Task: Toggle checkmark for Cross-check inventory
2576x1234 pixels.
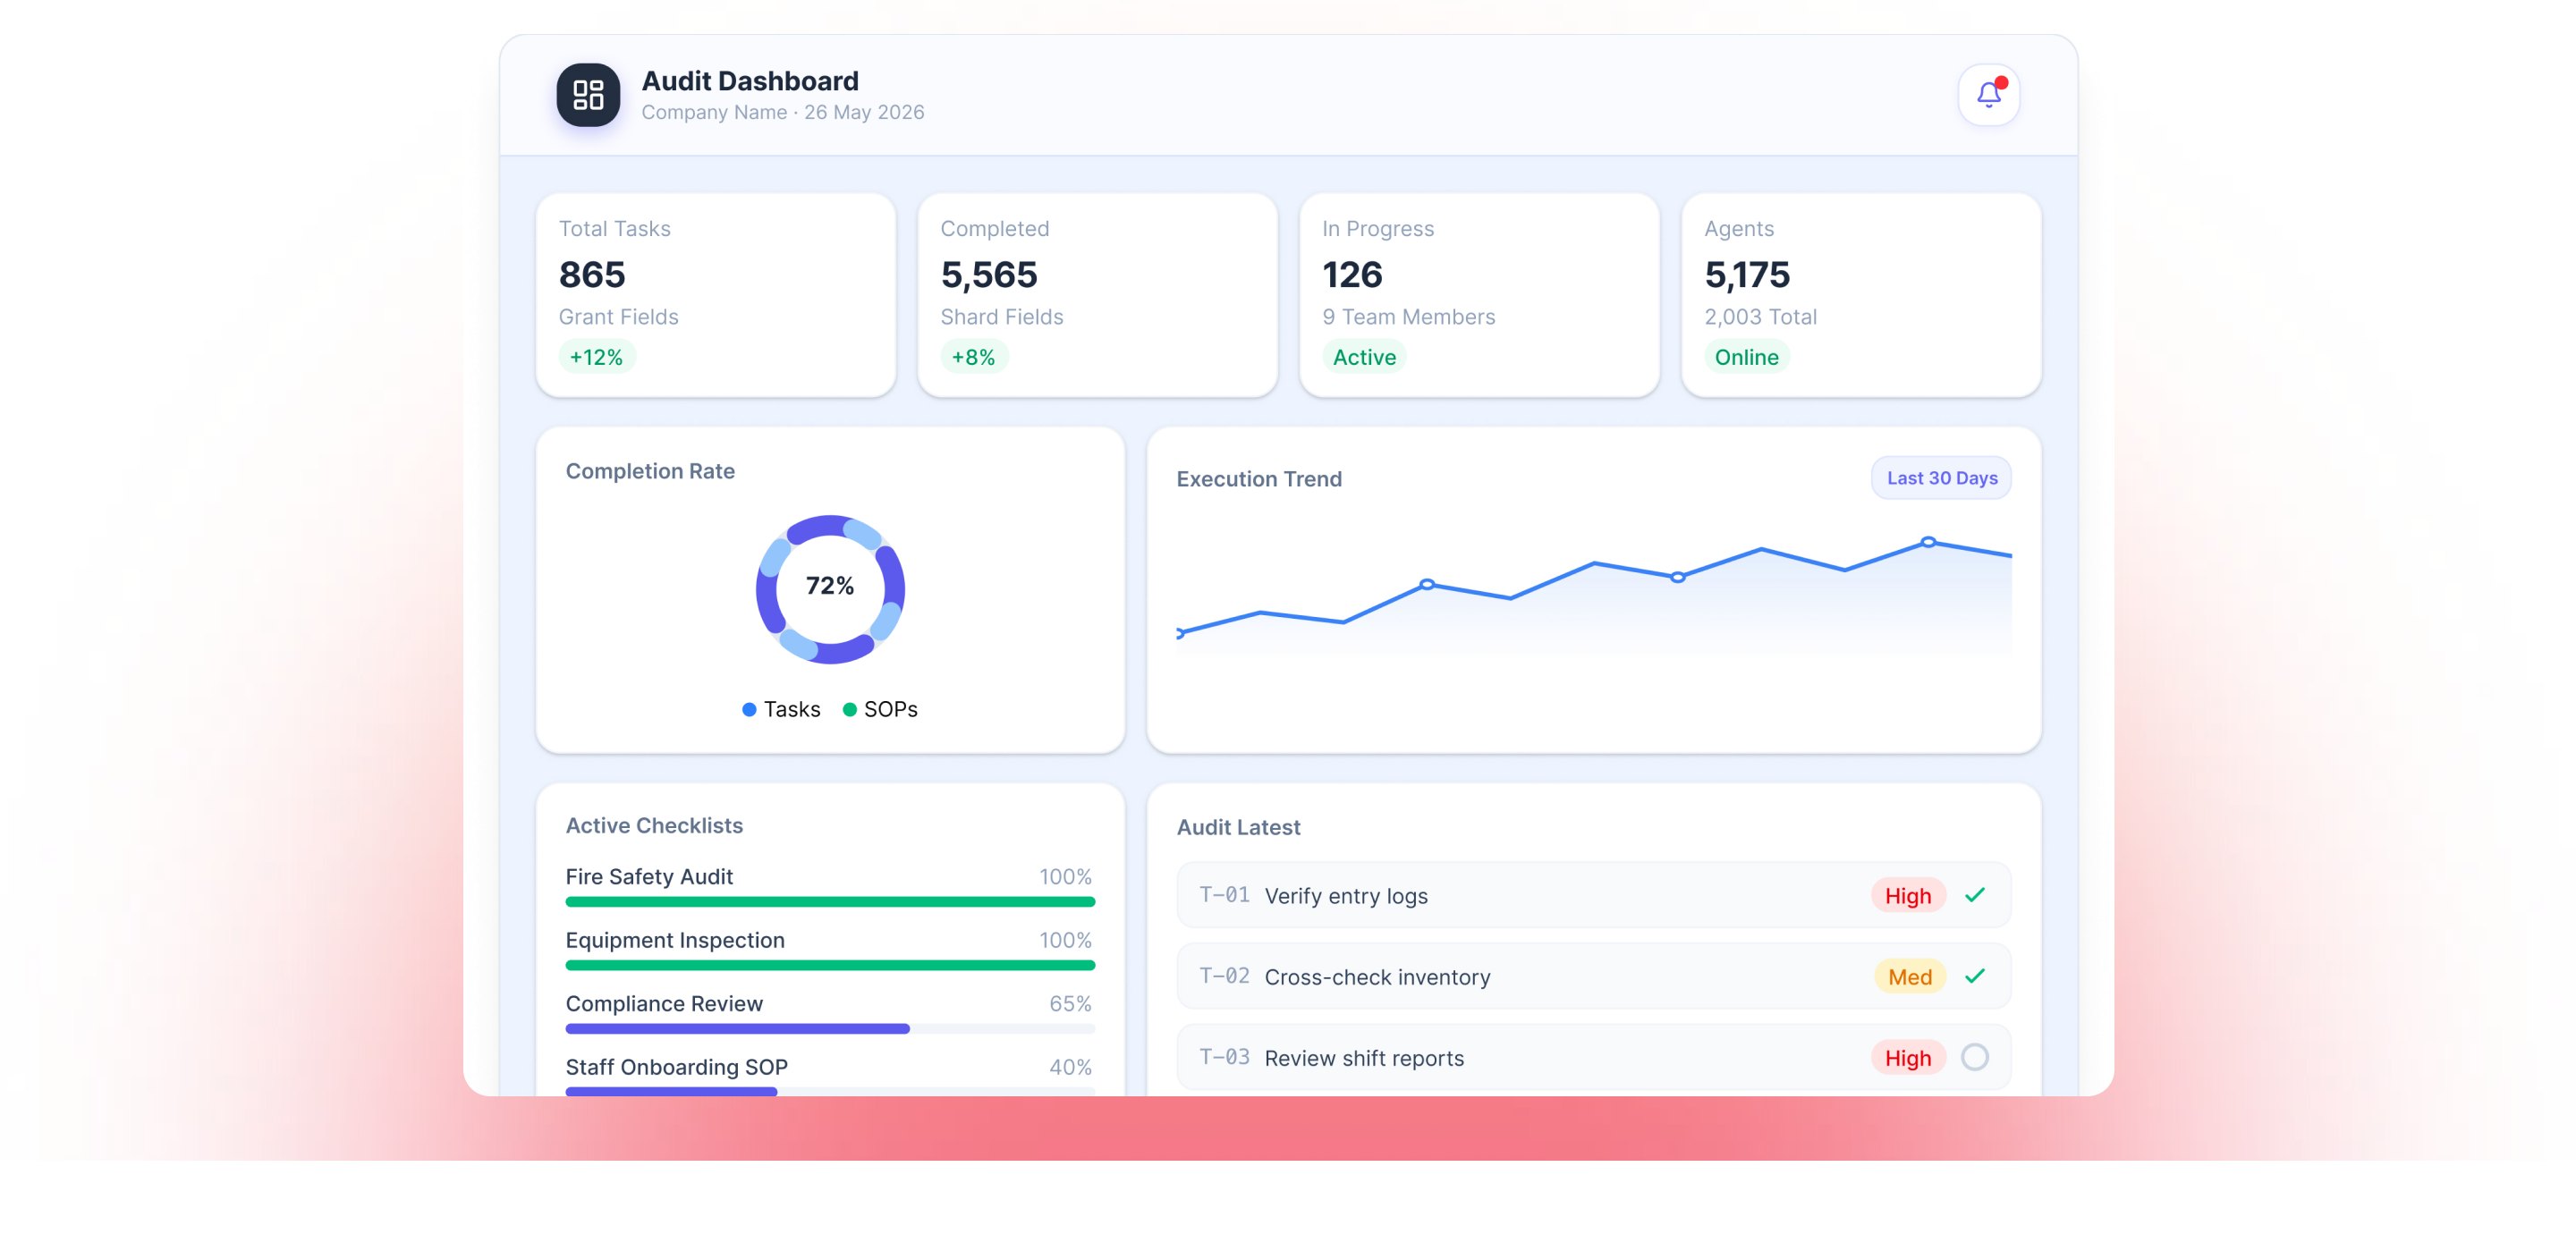Action: coord(1974,976)
